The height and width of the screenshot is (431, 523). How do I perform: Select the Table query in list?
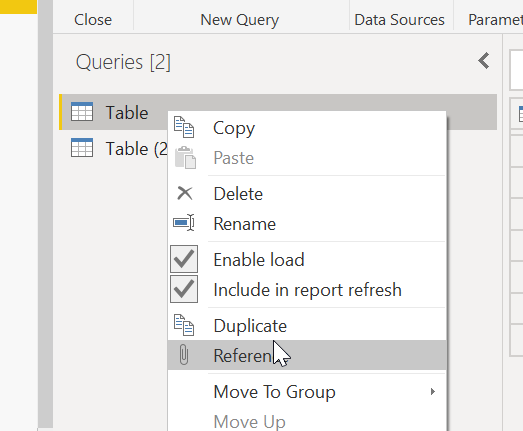pos(278,112)
